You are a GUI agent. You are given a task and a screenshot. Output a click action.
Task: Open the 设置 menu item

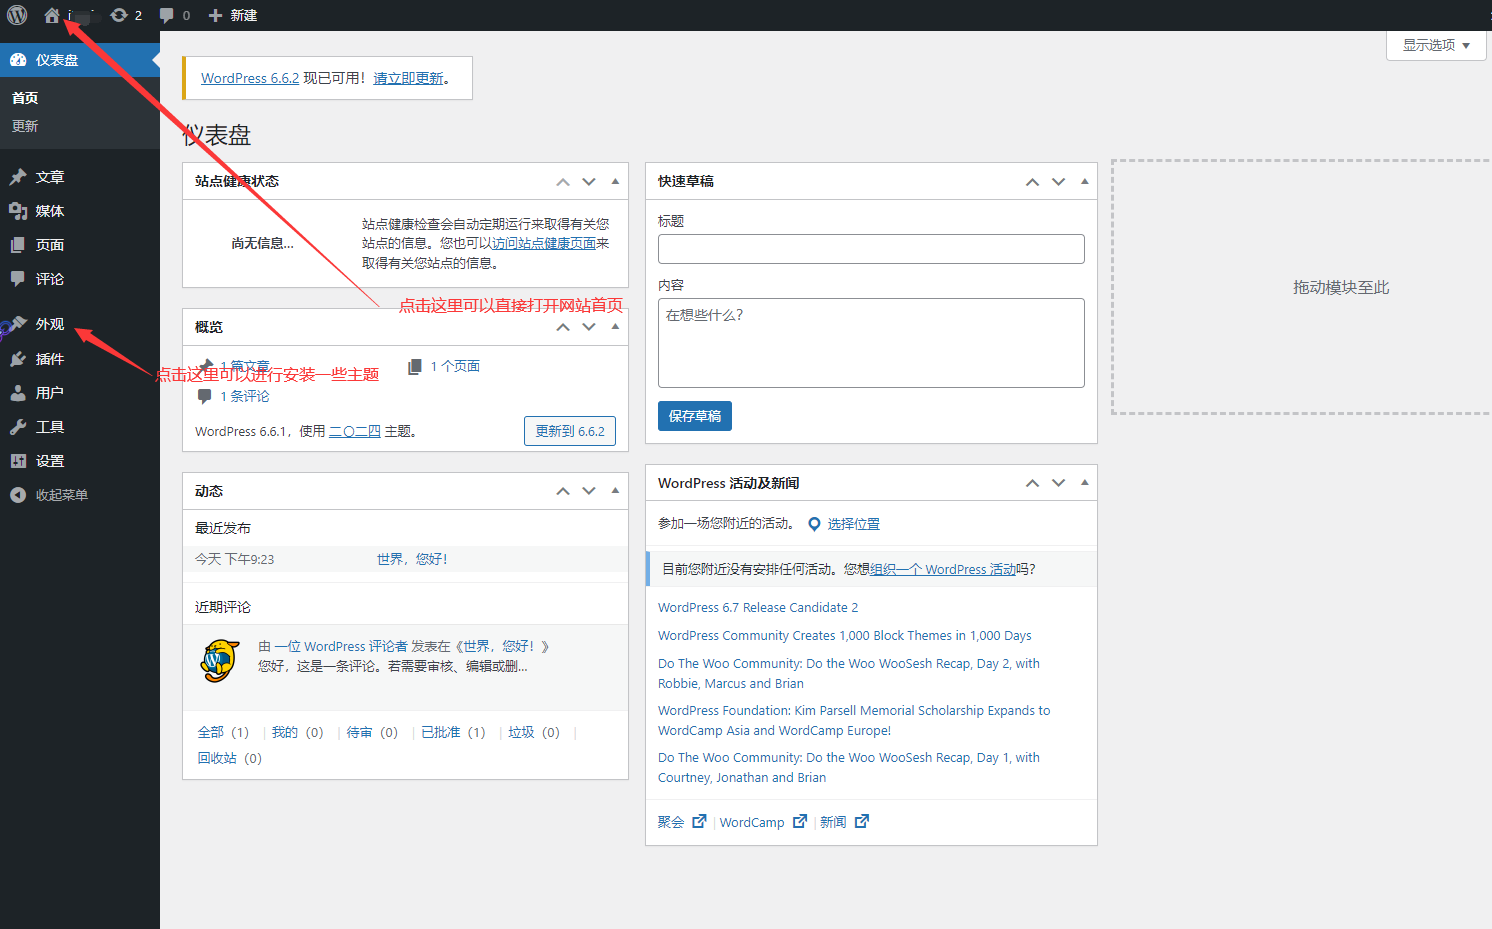click(x=50, y=461)
